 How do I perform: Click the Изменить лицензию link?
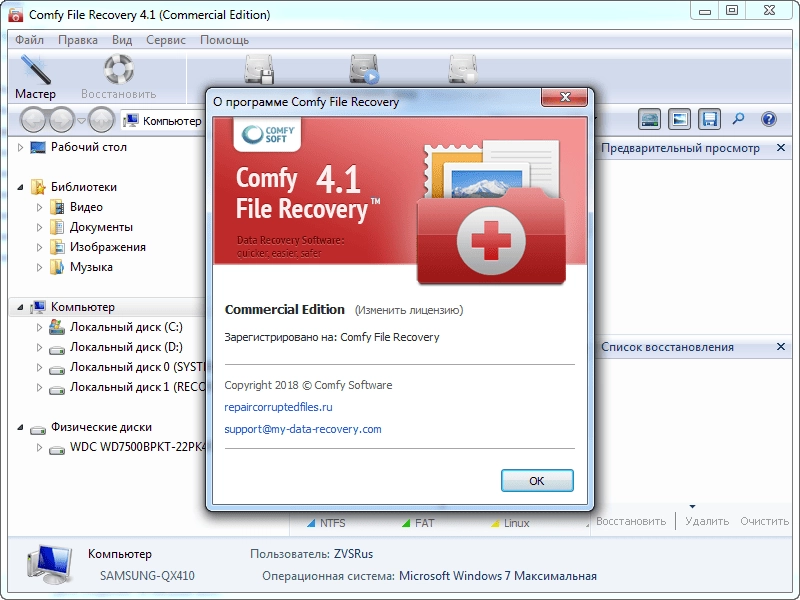point(409,310)
